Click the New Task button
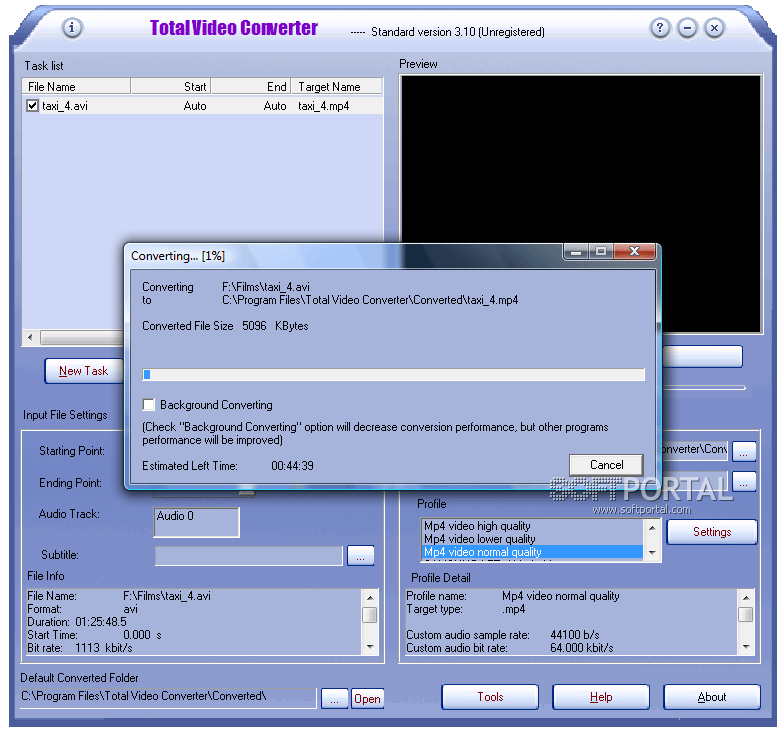This screenshot has height=736, width=784. click(84, 371)
